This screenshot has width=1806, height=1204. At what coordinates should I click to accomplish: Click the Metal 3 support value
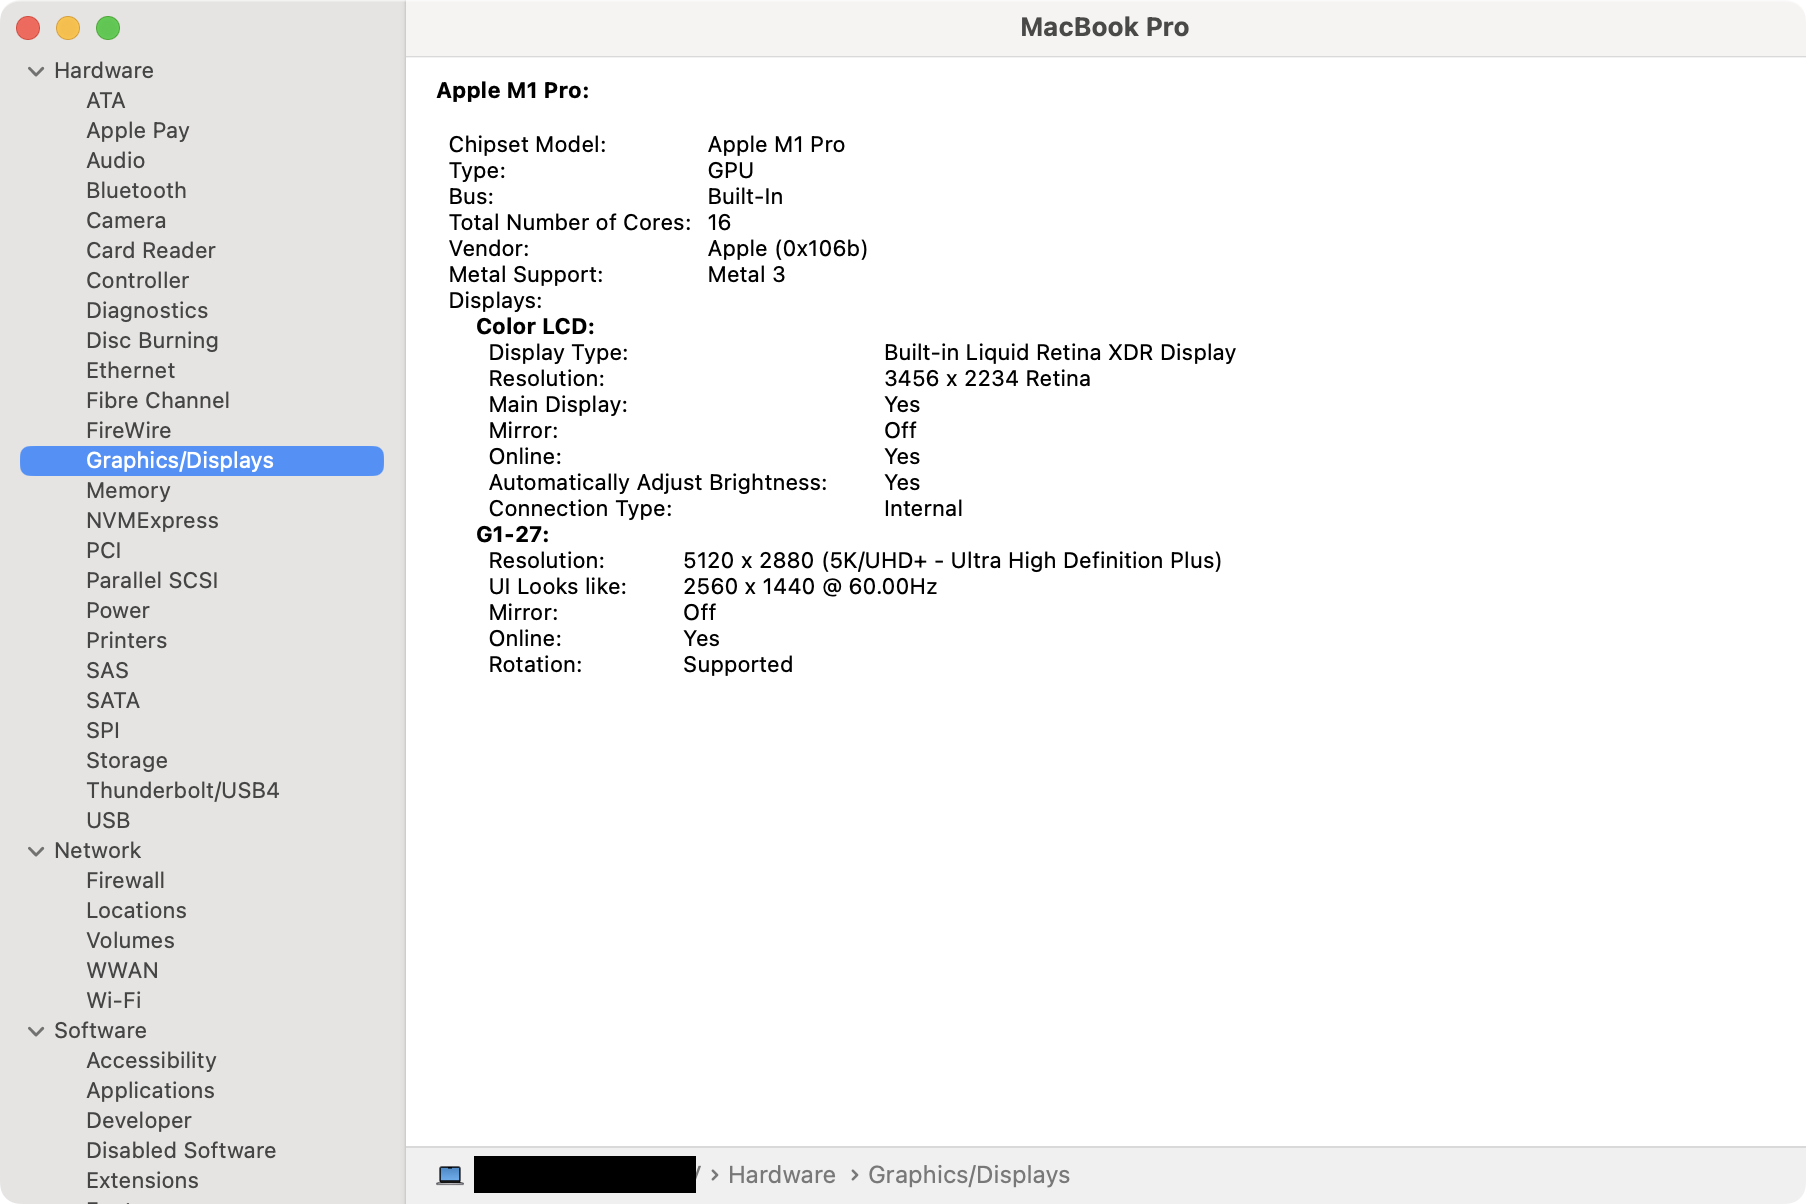(x=746, y=275)
